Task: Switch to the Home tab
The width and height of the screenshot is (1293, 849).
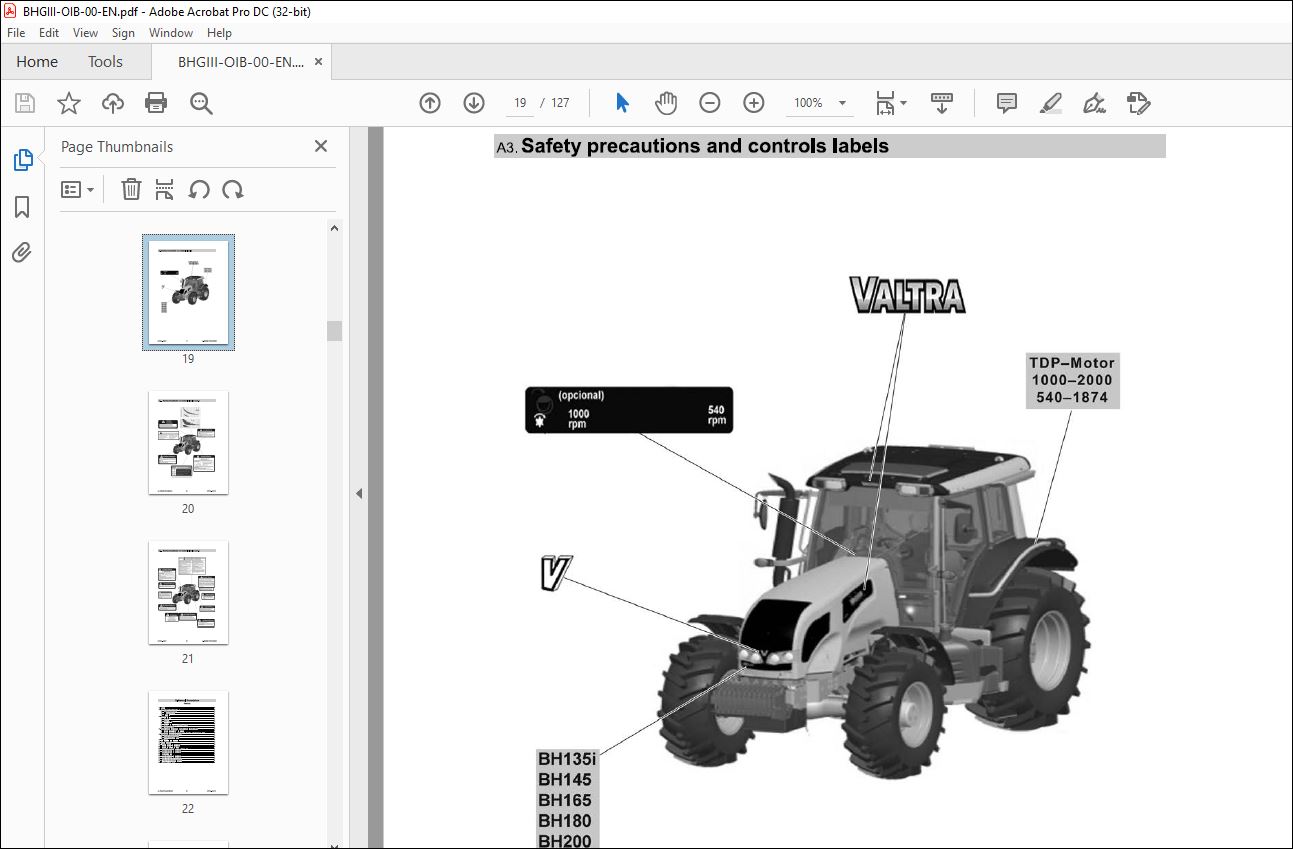Action: (37, 61)
